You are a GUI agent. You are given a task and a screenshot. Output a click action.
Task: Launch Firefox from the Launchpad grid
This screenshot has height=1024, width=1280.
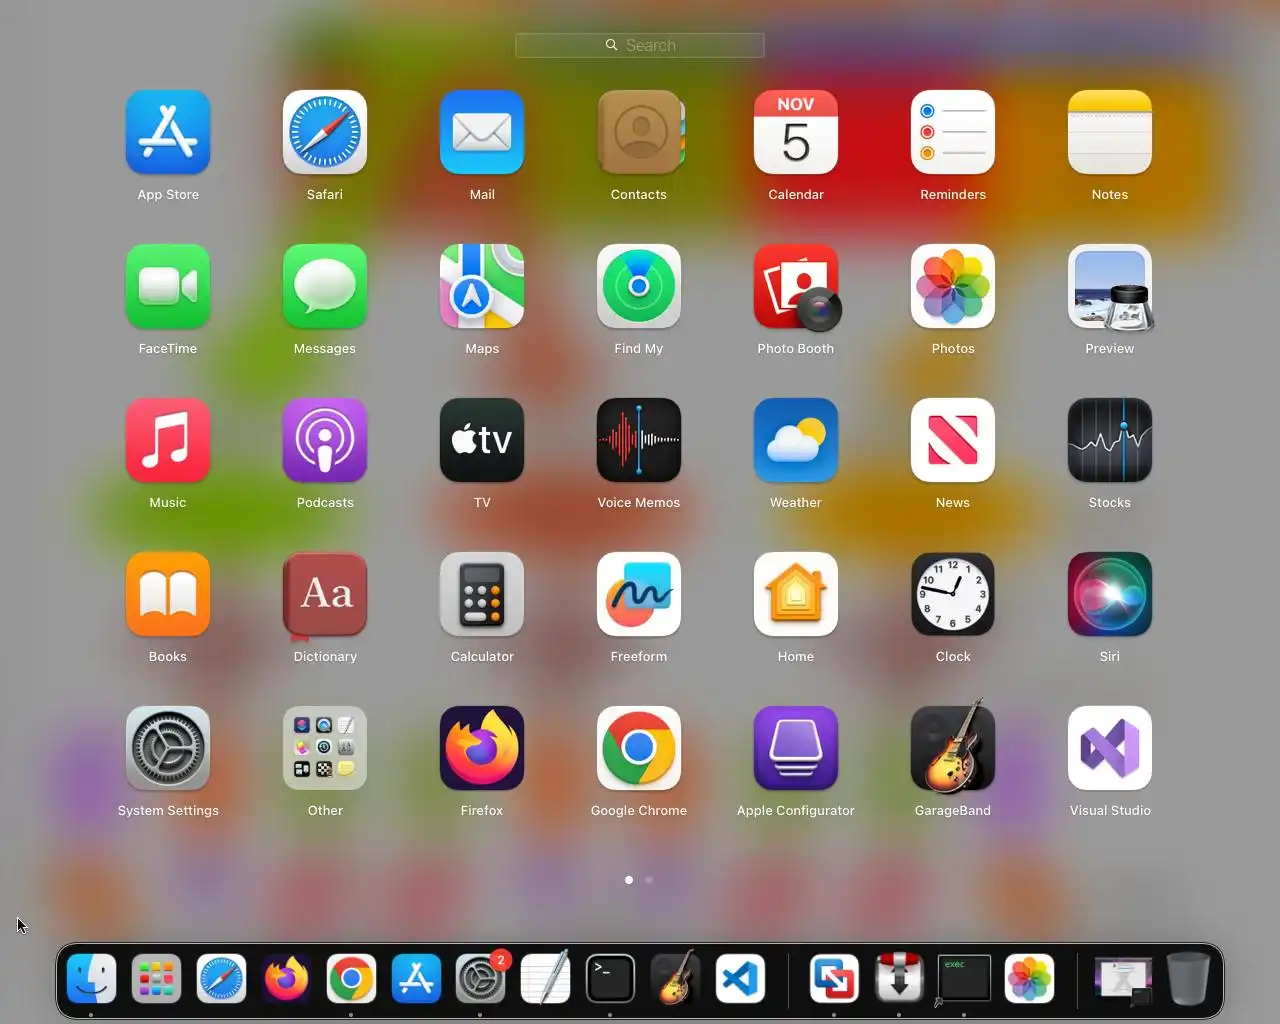(482, 748)
